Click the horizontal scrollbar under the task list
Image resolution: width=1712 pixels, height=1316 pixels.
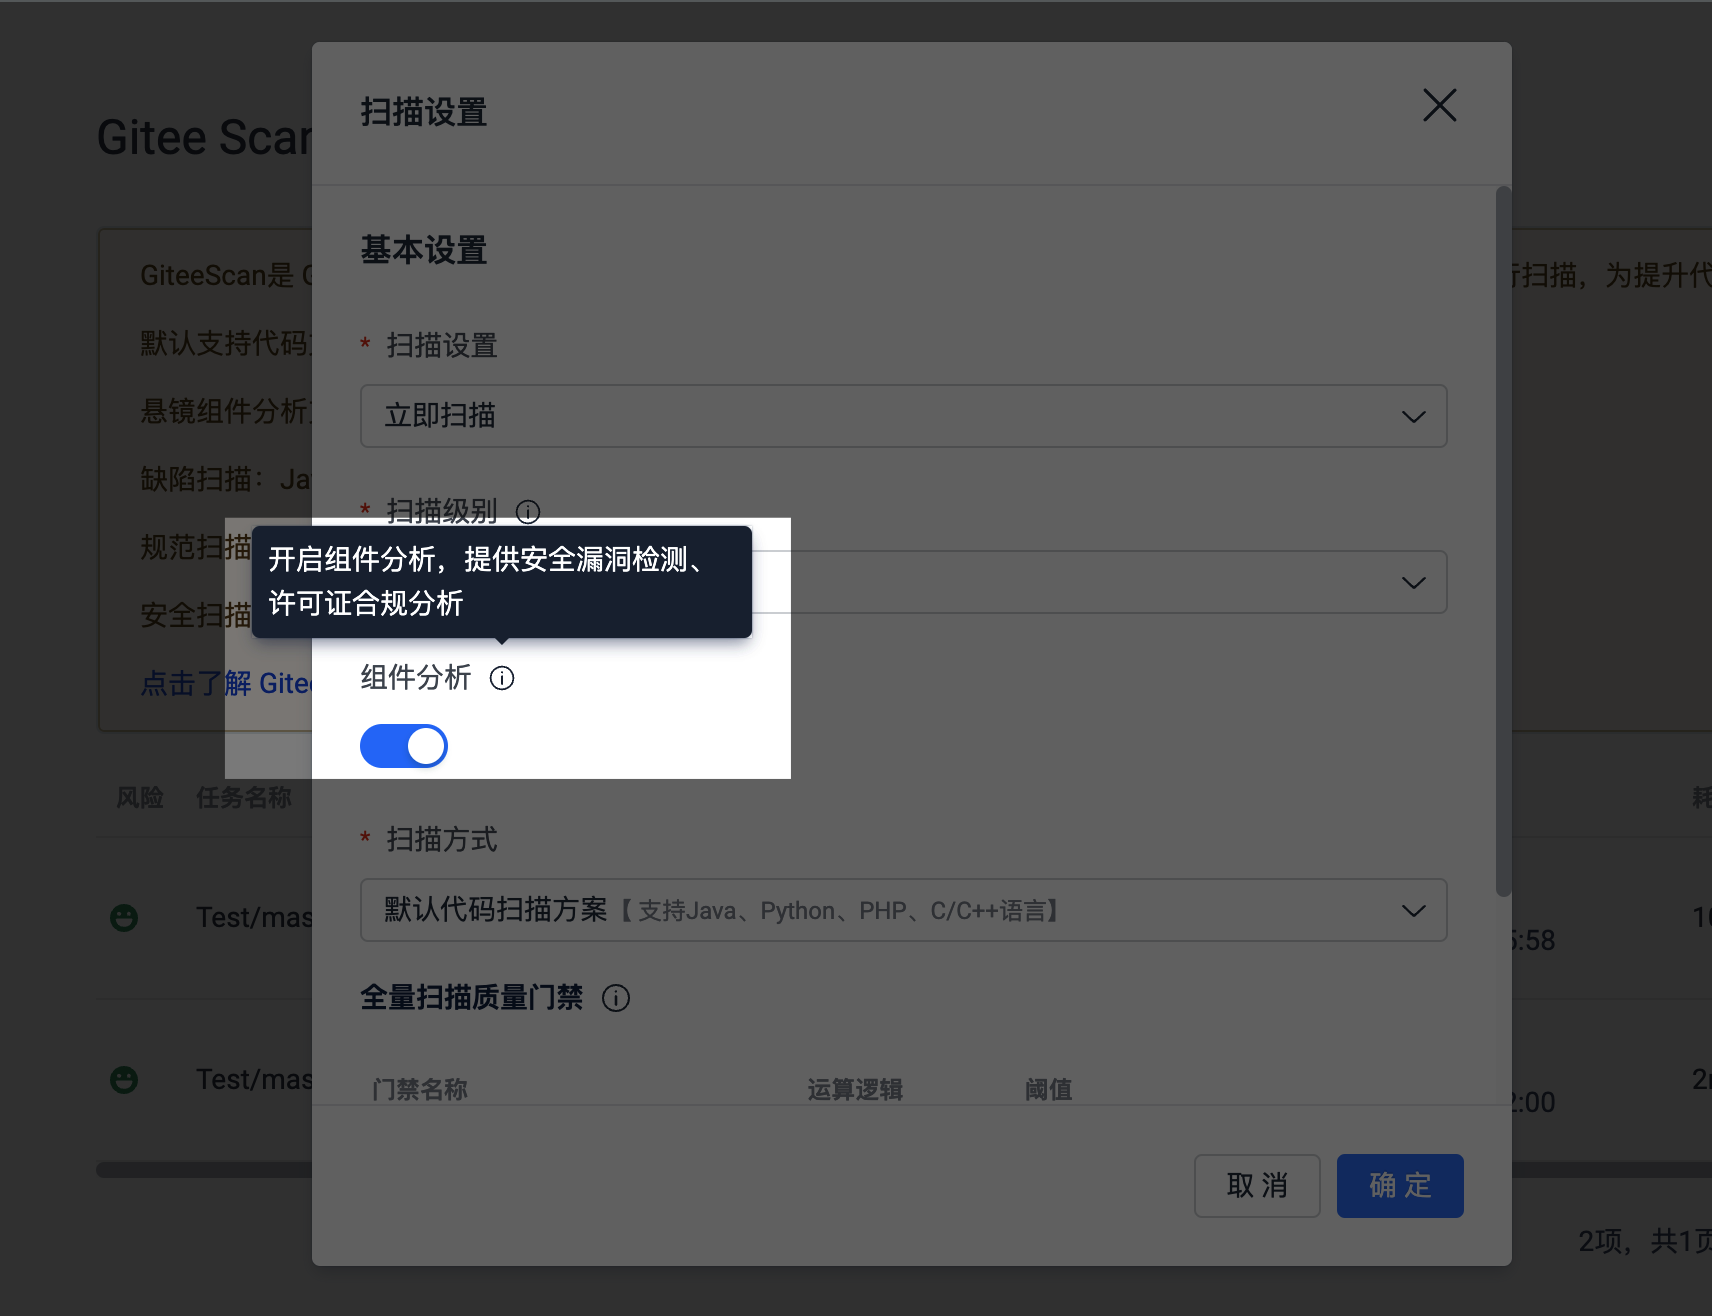pos(205,1169)
